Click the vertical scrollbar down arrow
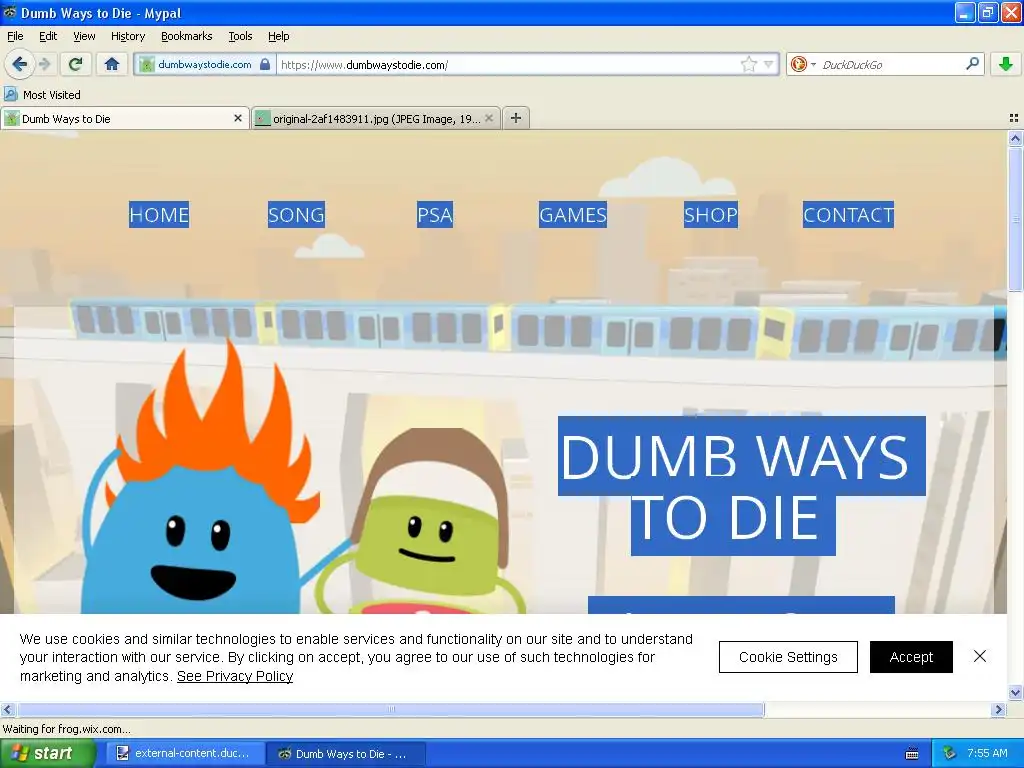The width and height of the screenshot is (1024, 768). pos(1015,693)
